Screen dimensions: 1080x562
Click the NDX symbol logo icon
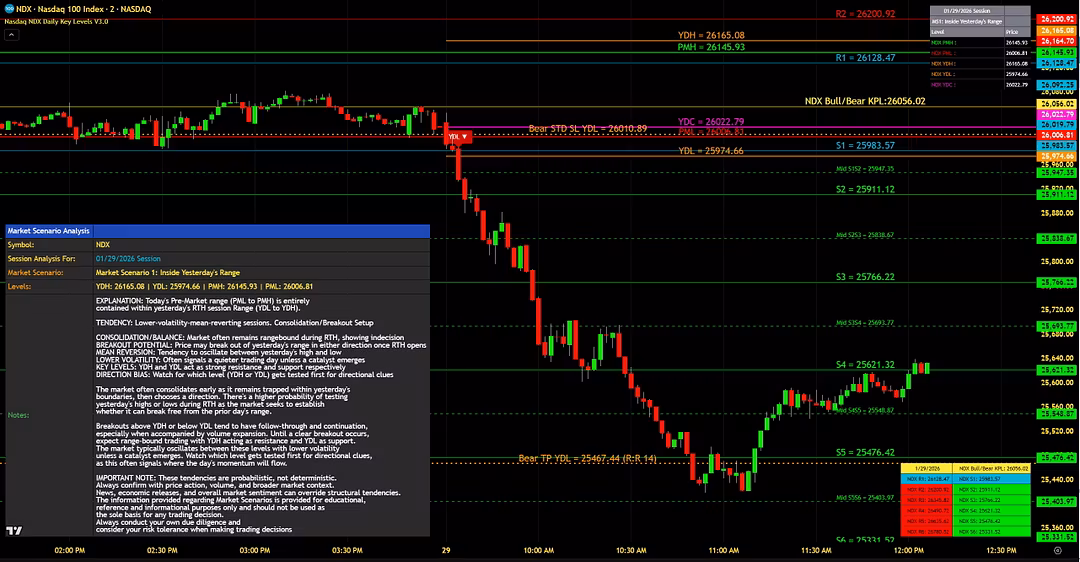pyautogui.click(x=9, y=8)
